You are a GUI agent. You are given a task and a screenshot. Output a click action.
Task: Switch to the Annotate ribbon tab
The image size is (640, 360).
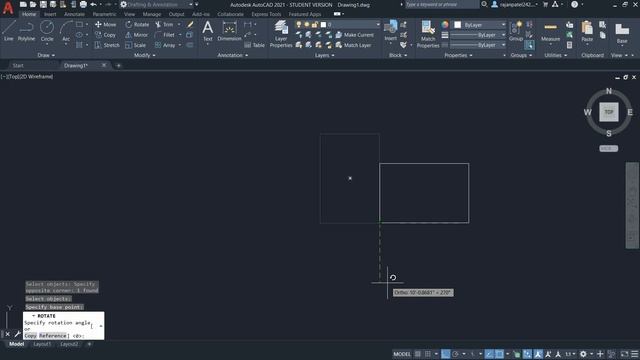[x=74, y=14]
